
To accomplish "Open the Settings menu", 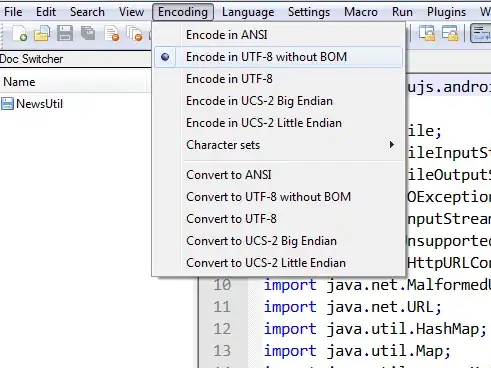I will (x=309, y=12).
